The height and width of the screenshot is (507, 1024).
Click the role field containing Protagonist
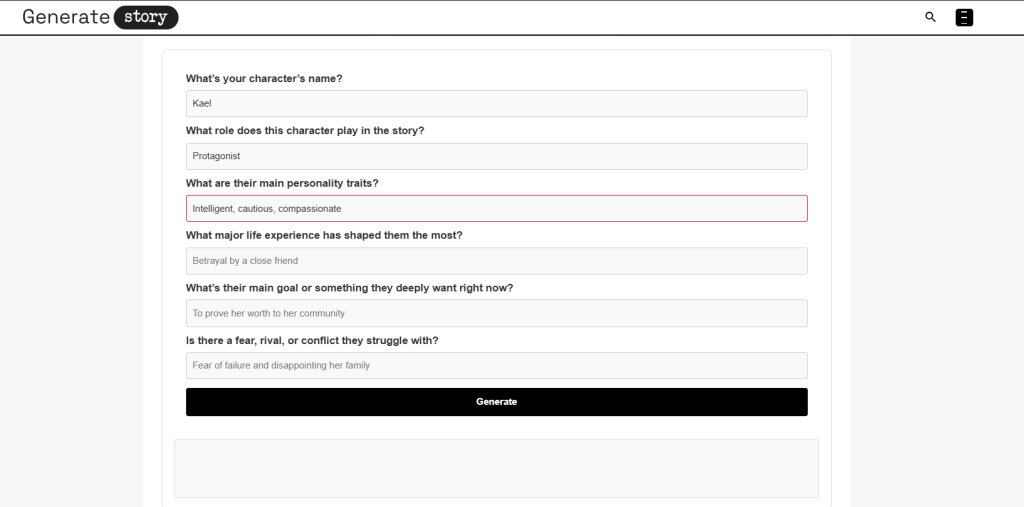(496, 156)
